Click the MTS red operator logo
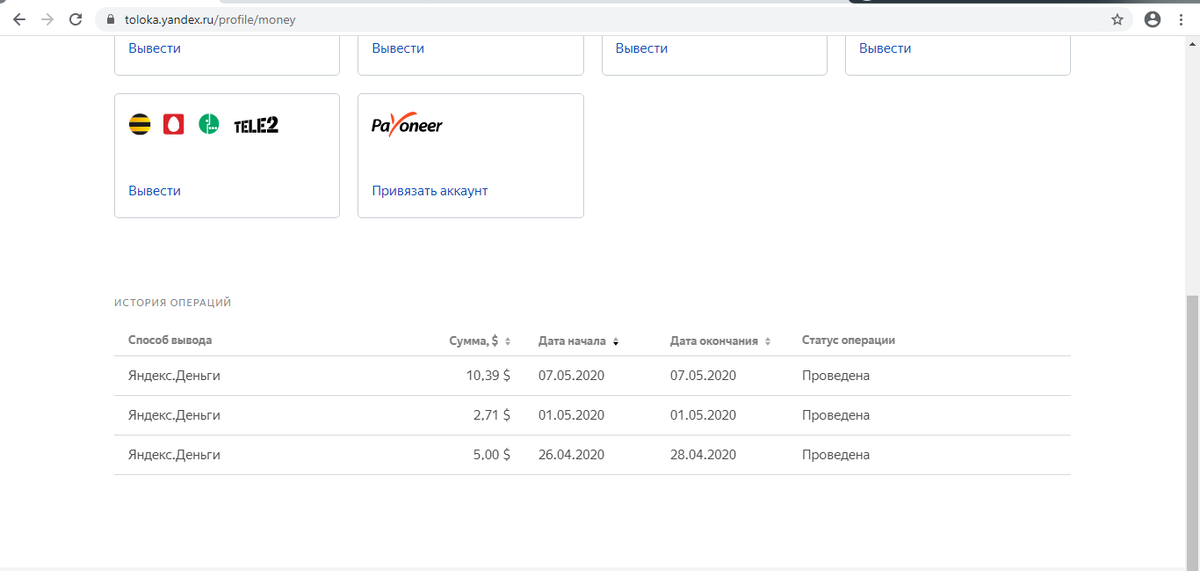 (x=174, y=125)
